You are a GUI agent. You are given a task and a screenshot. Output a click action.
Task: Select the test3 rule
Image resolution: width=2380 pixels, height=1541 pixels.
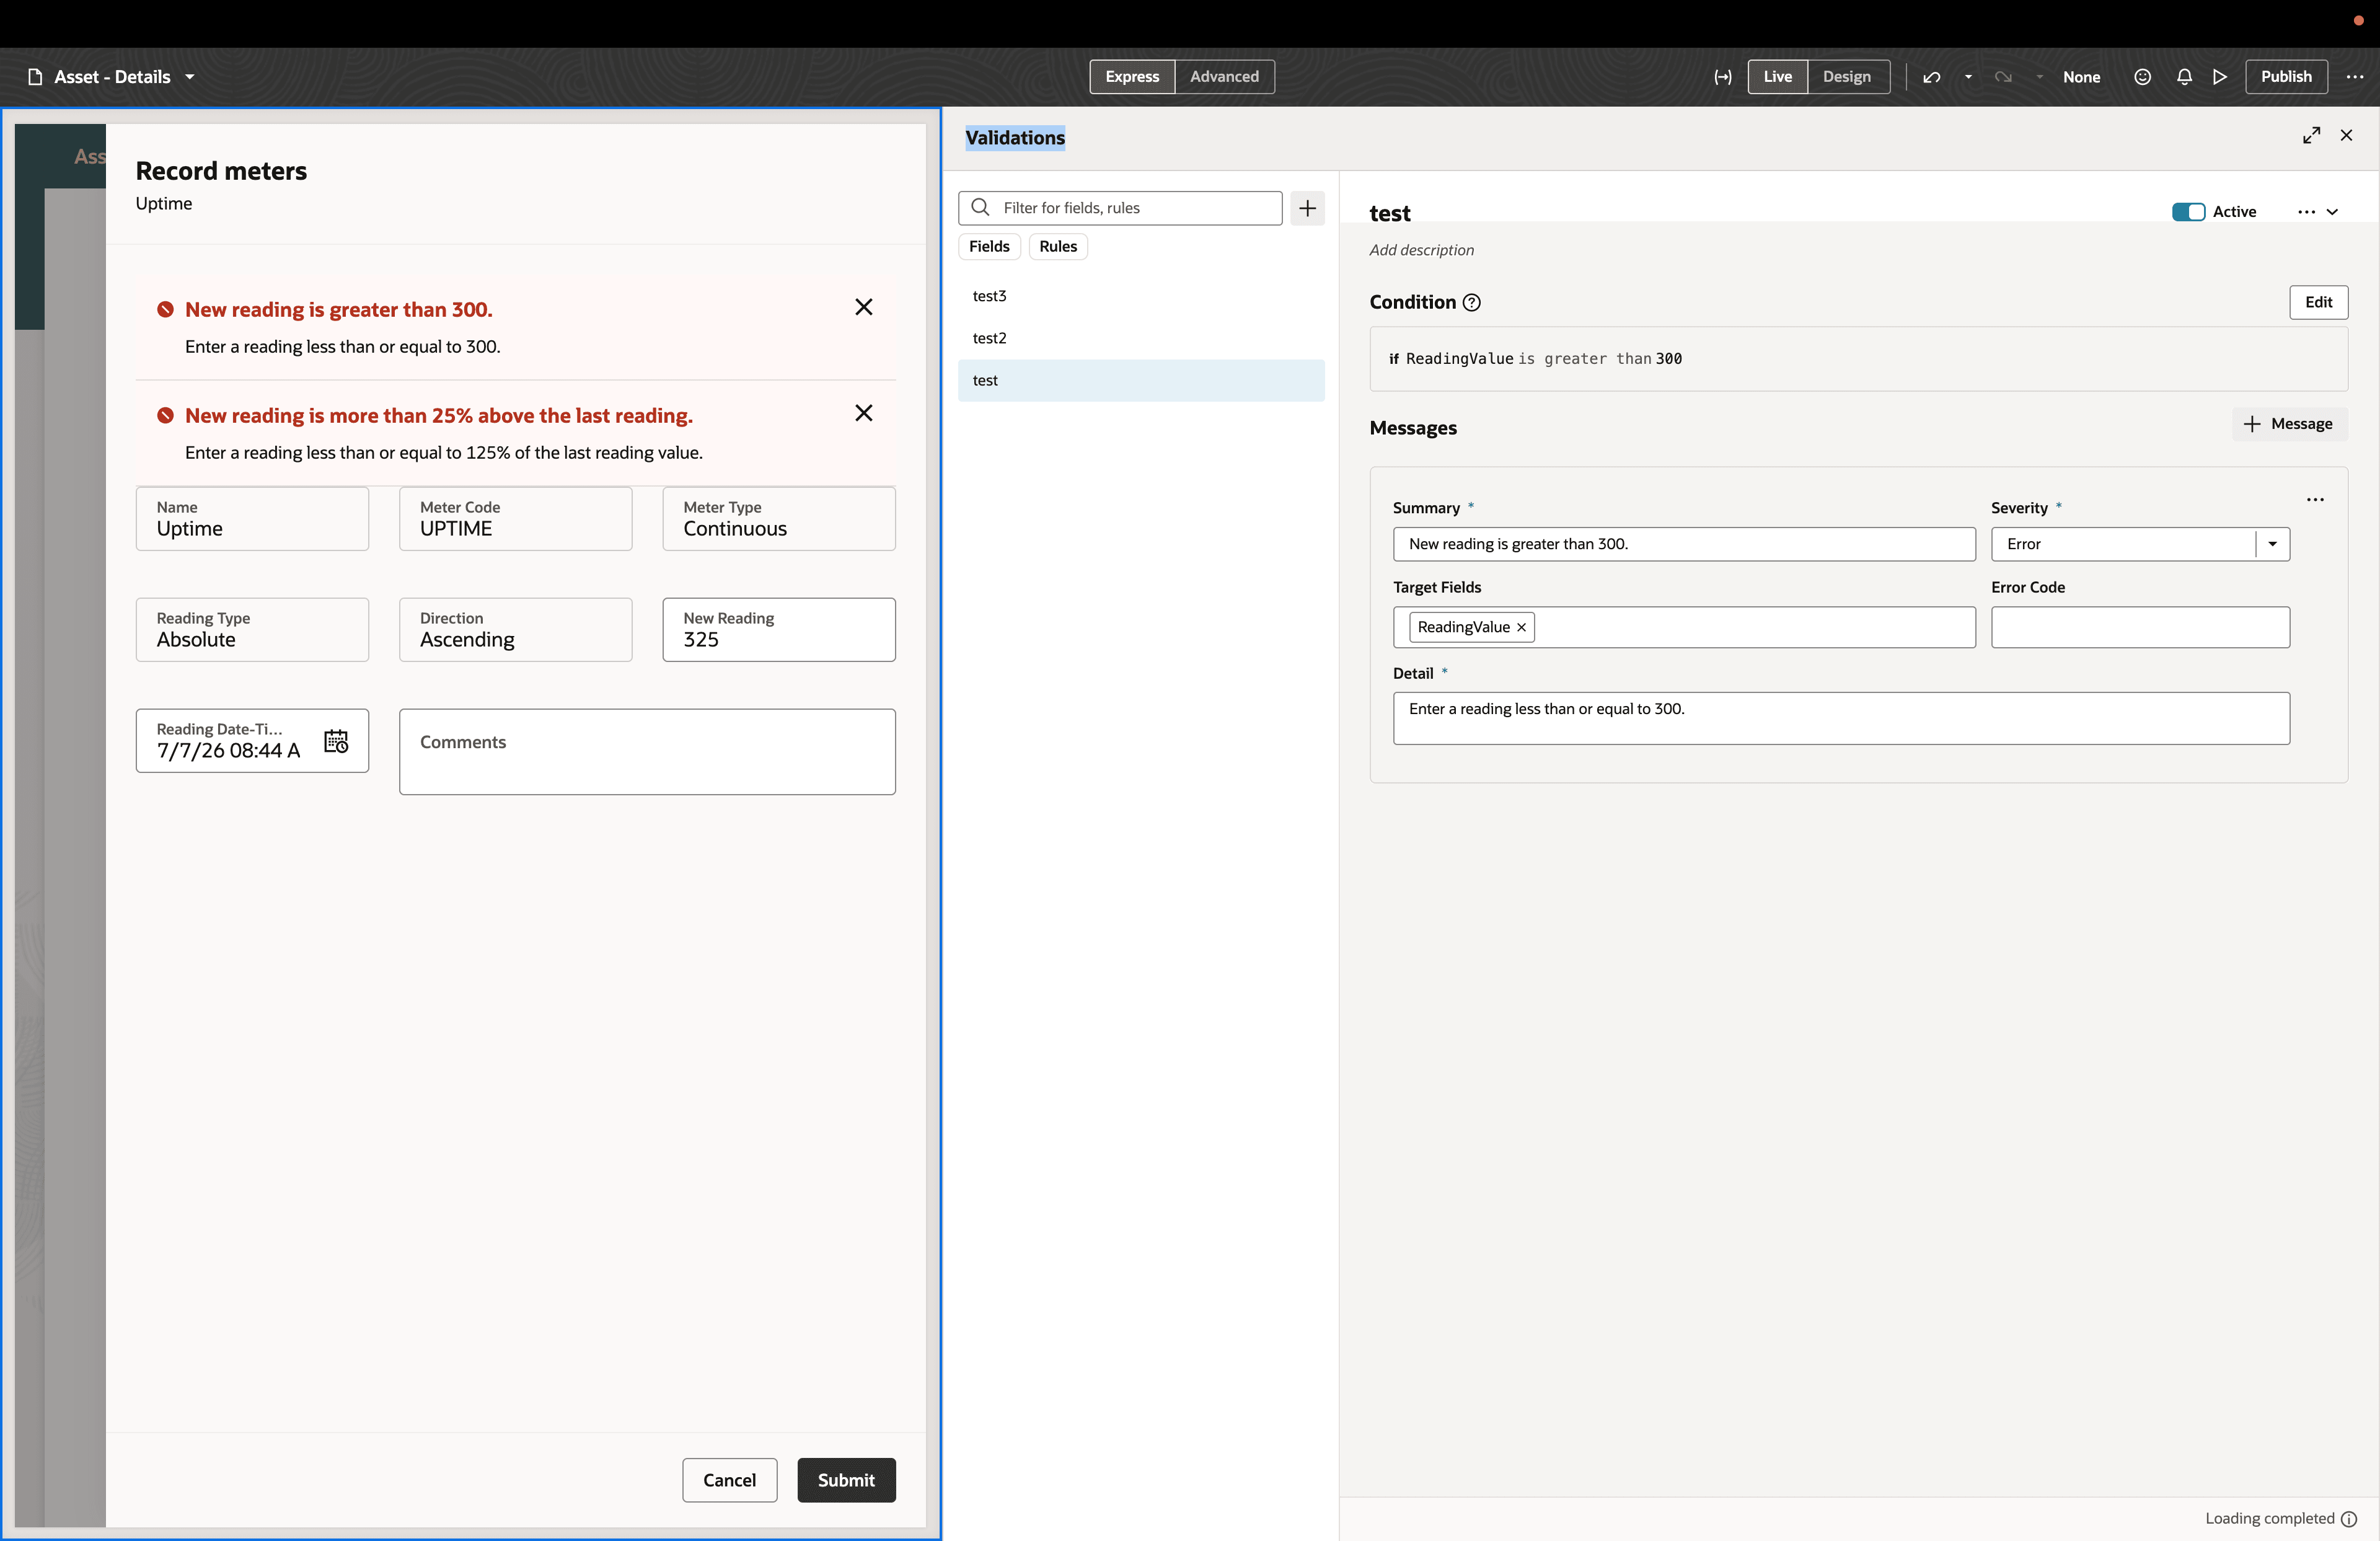pyautogui.click(x=1141, y=296)
